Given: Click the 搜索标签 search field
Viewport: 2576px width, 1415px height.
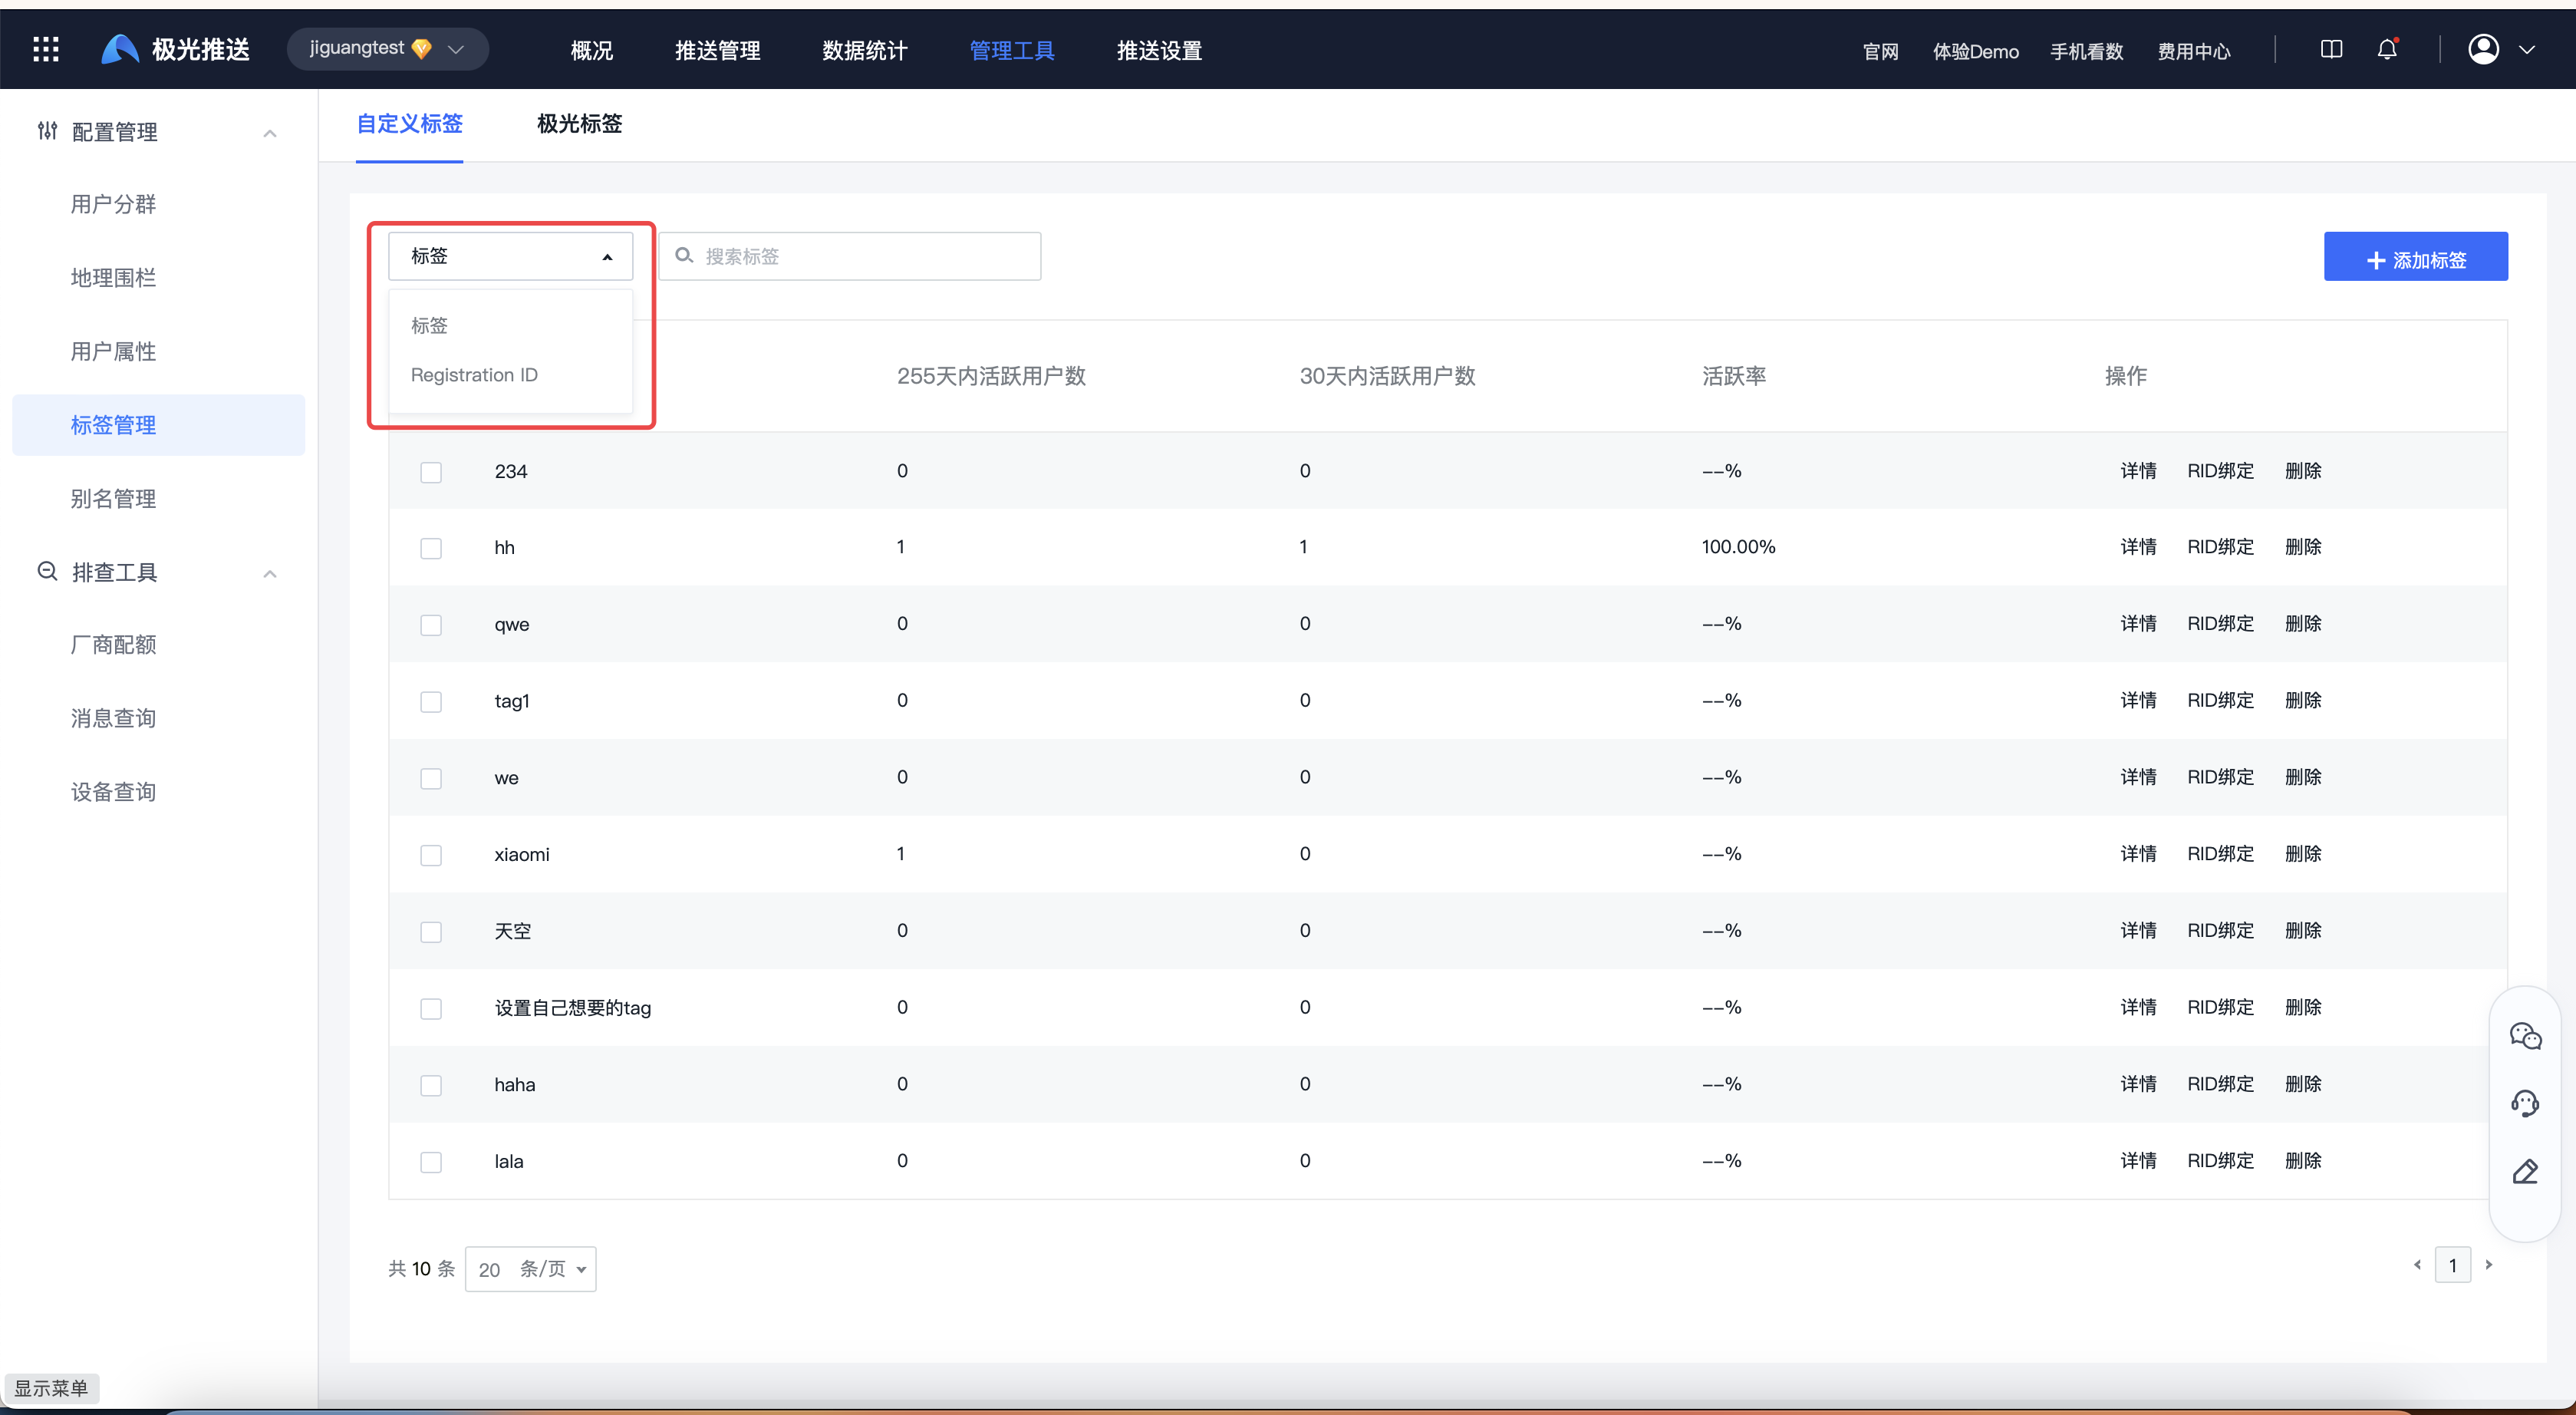Looking at the screenshot, I should tap(850, 256).
